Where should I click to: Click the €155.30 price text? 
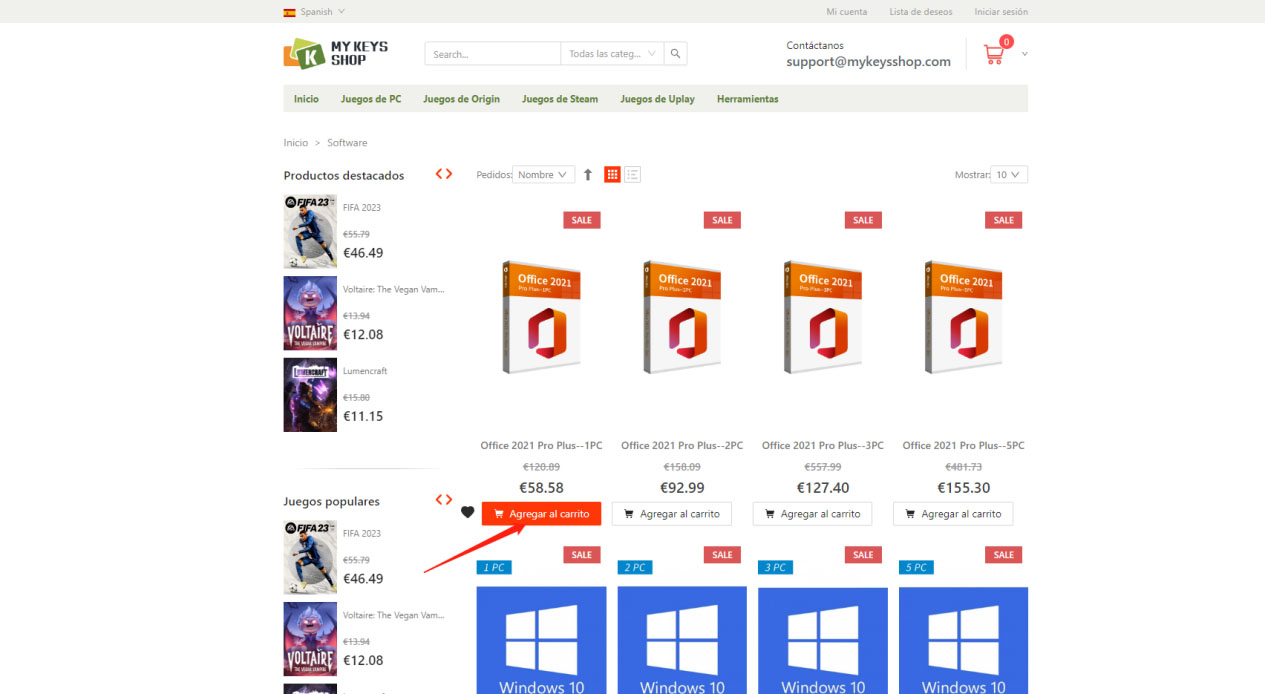(963, 488)
